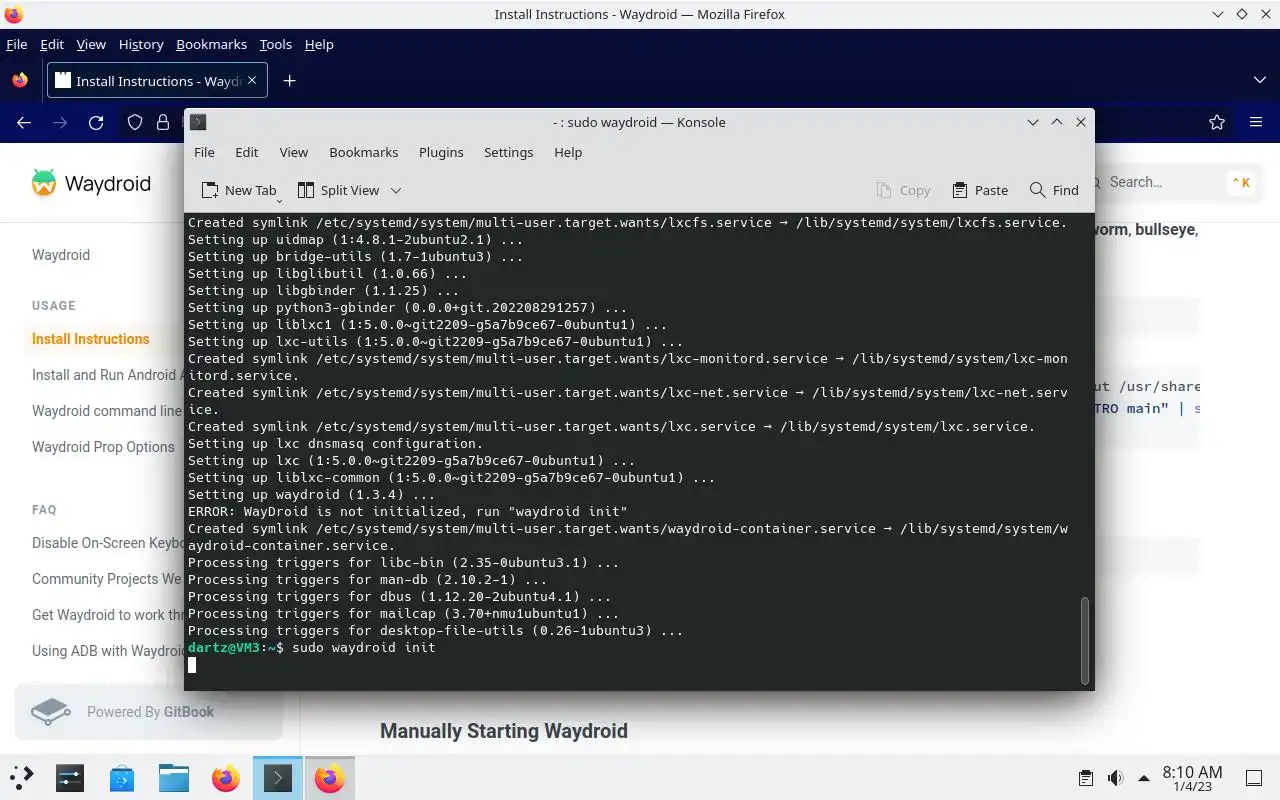Click New Tab in Konsole toolbar
The width and height of the screenshot is (1280, 800).
point(239,190)
